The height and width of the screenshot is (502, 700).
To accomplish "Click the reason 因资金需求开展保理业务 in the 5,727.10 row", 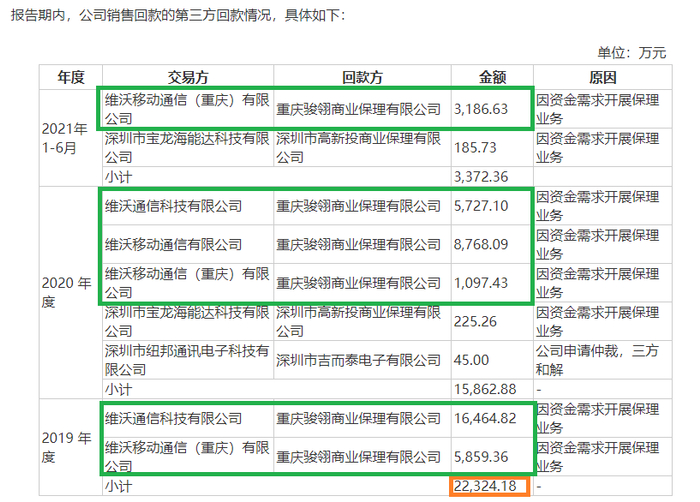I will click(x=597, y=206).
